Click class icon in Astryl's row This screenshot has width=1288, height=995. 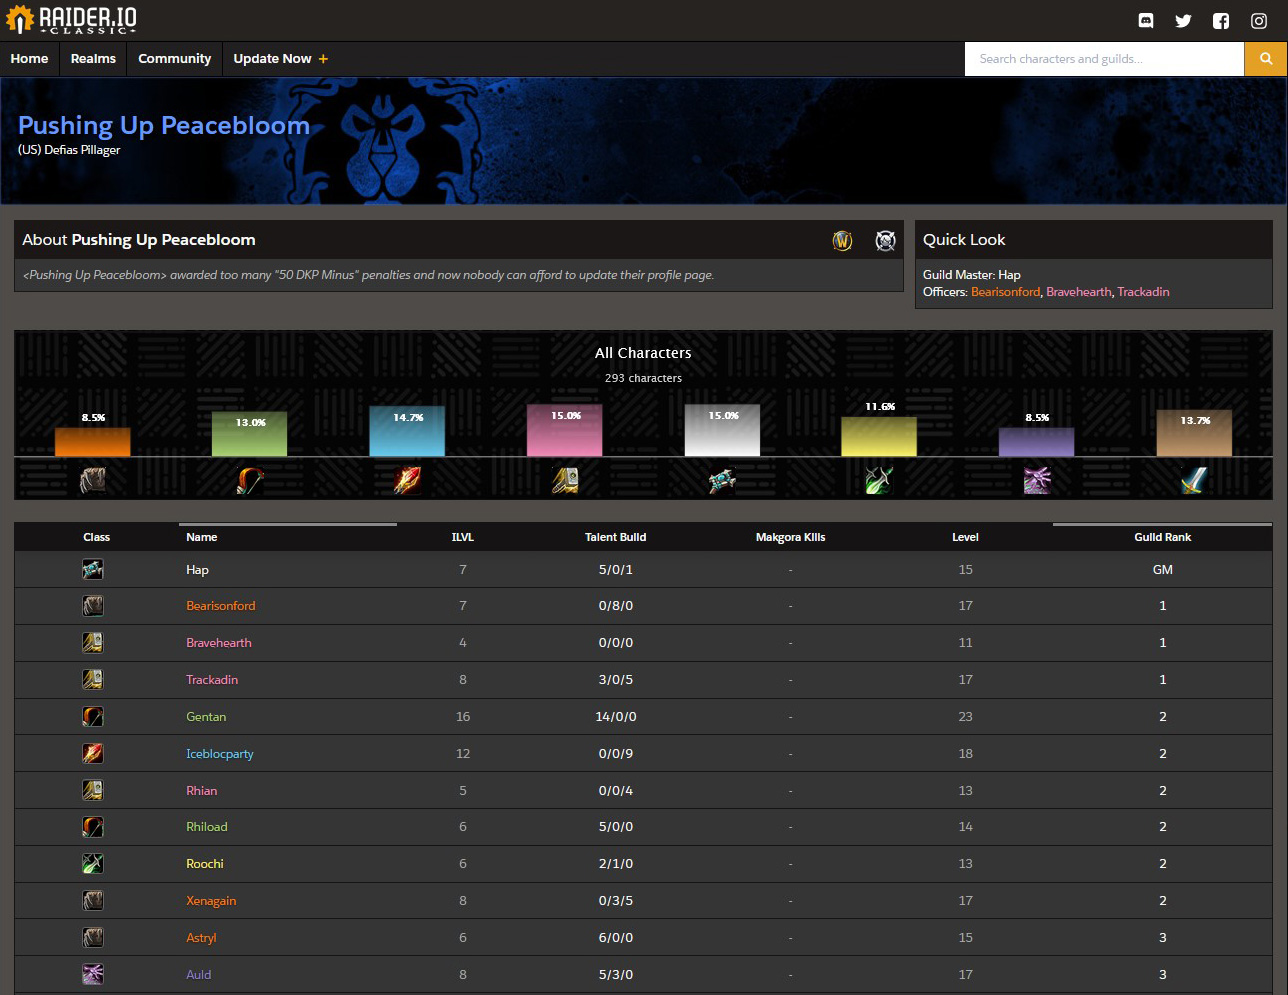[93, 938]
